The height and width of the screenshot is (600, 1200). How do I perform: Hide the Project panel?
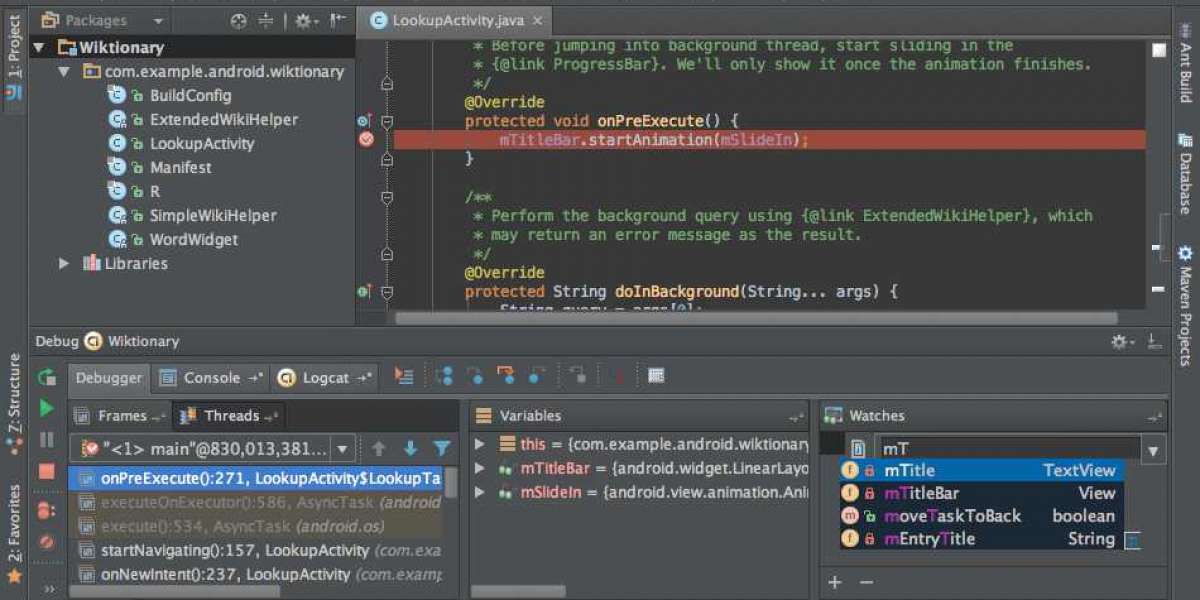pos(338,20)
